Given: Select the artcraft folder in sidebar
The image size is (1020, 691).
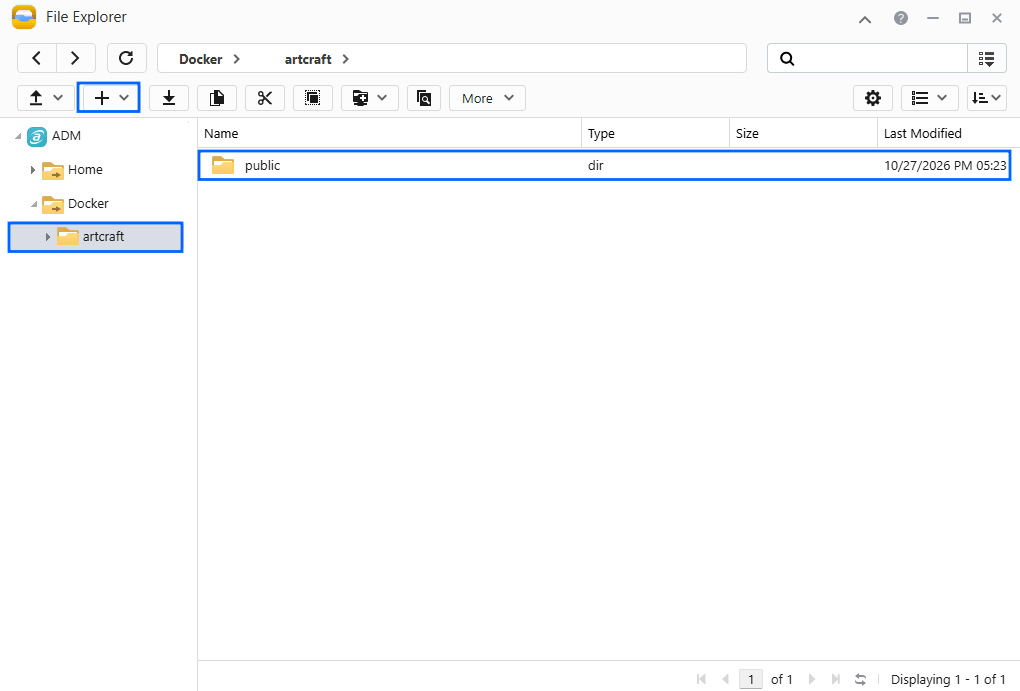Looking at the screenshot, I should 96,237.
